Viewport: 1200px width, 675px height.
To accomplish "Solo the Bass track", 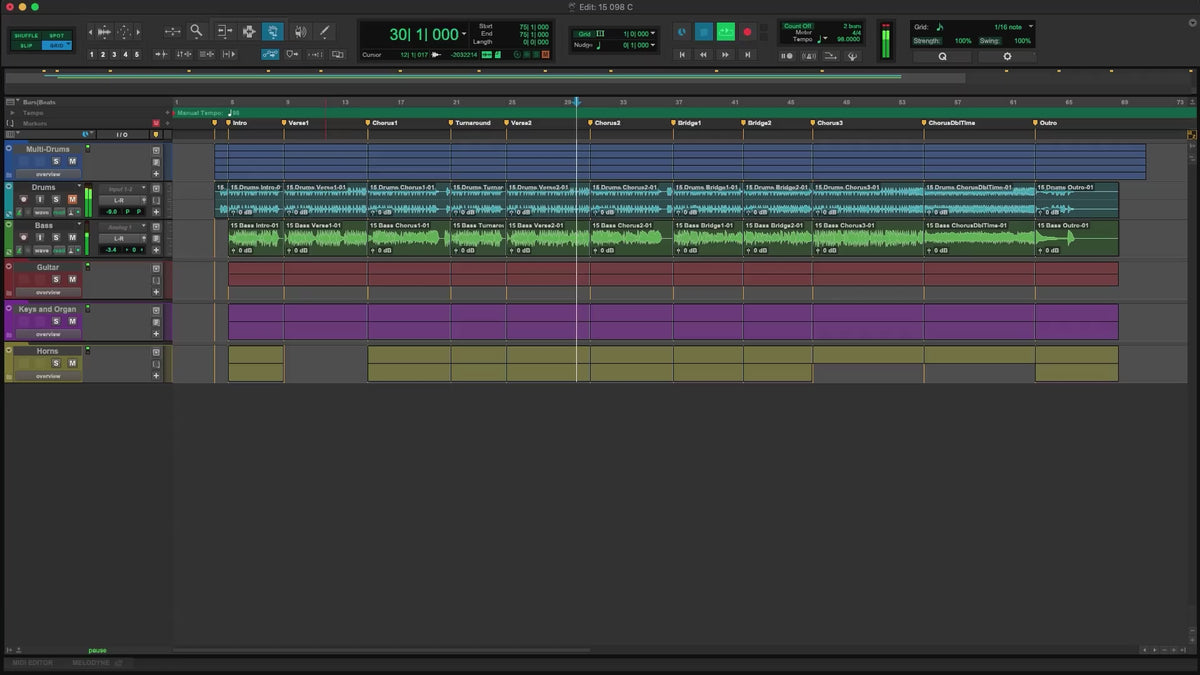I will pyautogui.click(x=56, y=238).
